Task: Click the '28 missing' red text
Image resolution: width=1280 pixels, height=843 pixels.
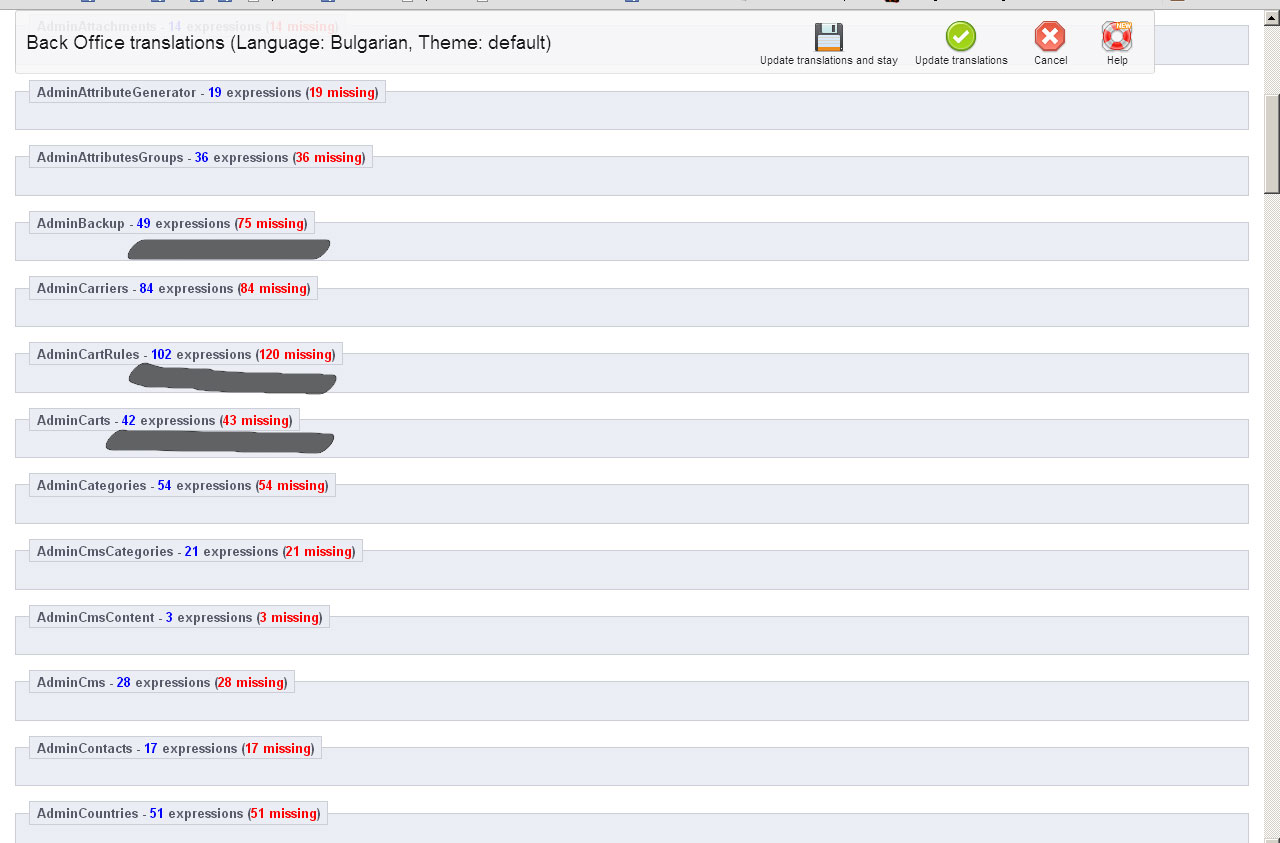Action: coord(251,682)
